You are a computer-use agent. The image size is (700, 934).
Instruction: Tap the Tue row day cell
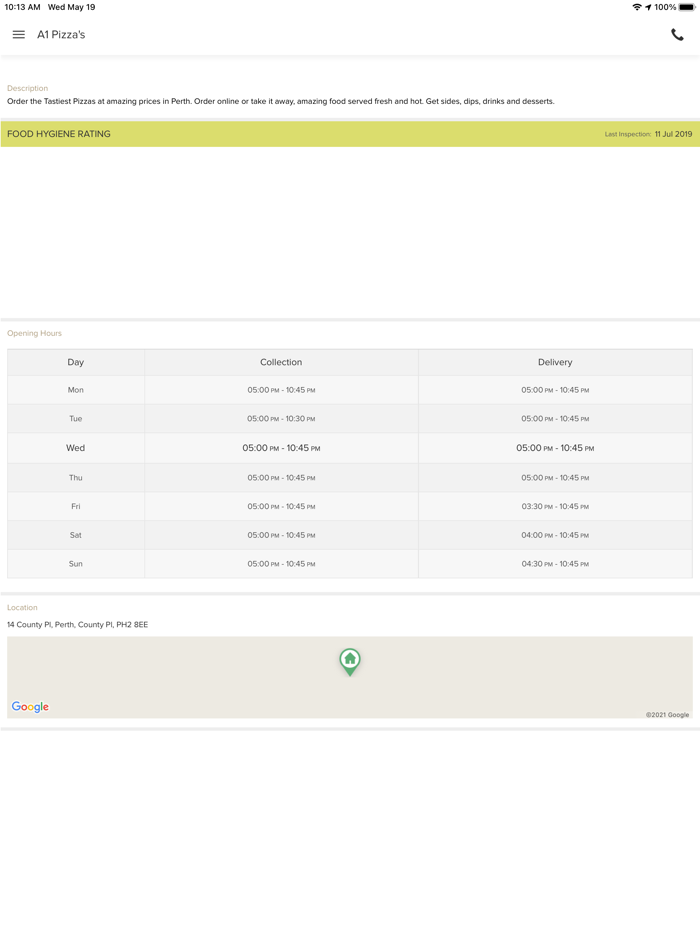coord(76,419)
